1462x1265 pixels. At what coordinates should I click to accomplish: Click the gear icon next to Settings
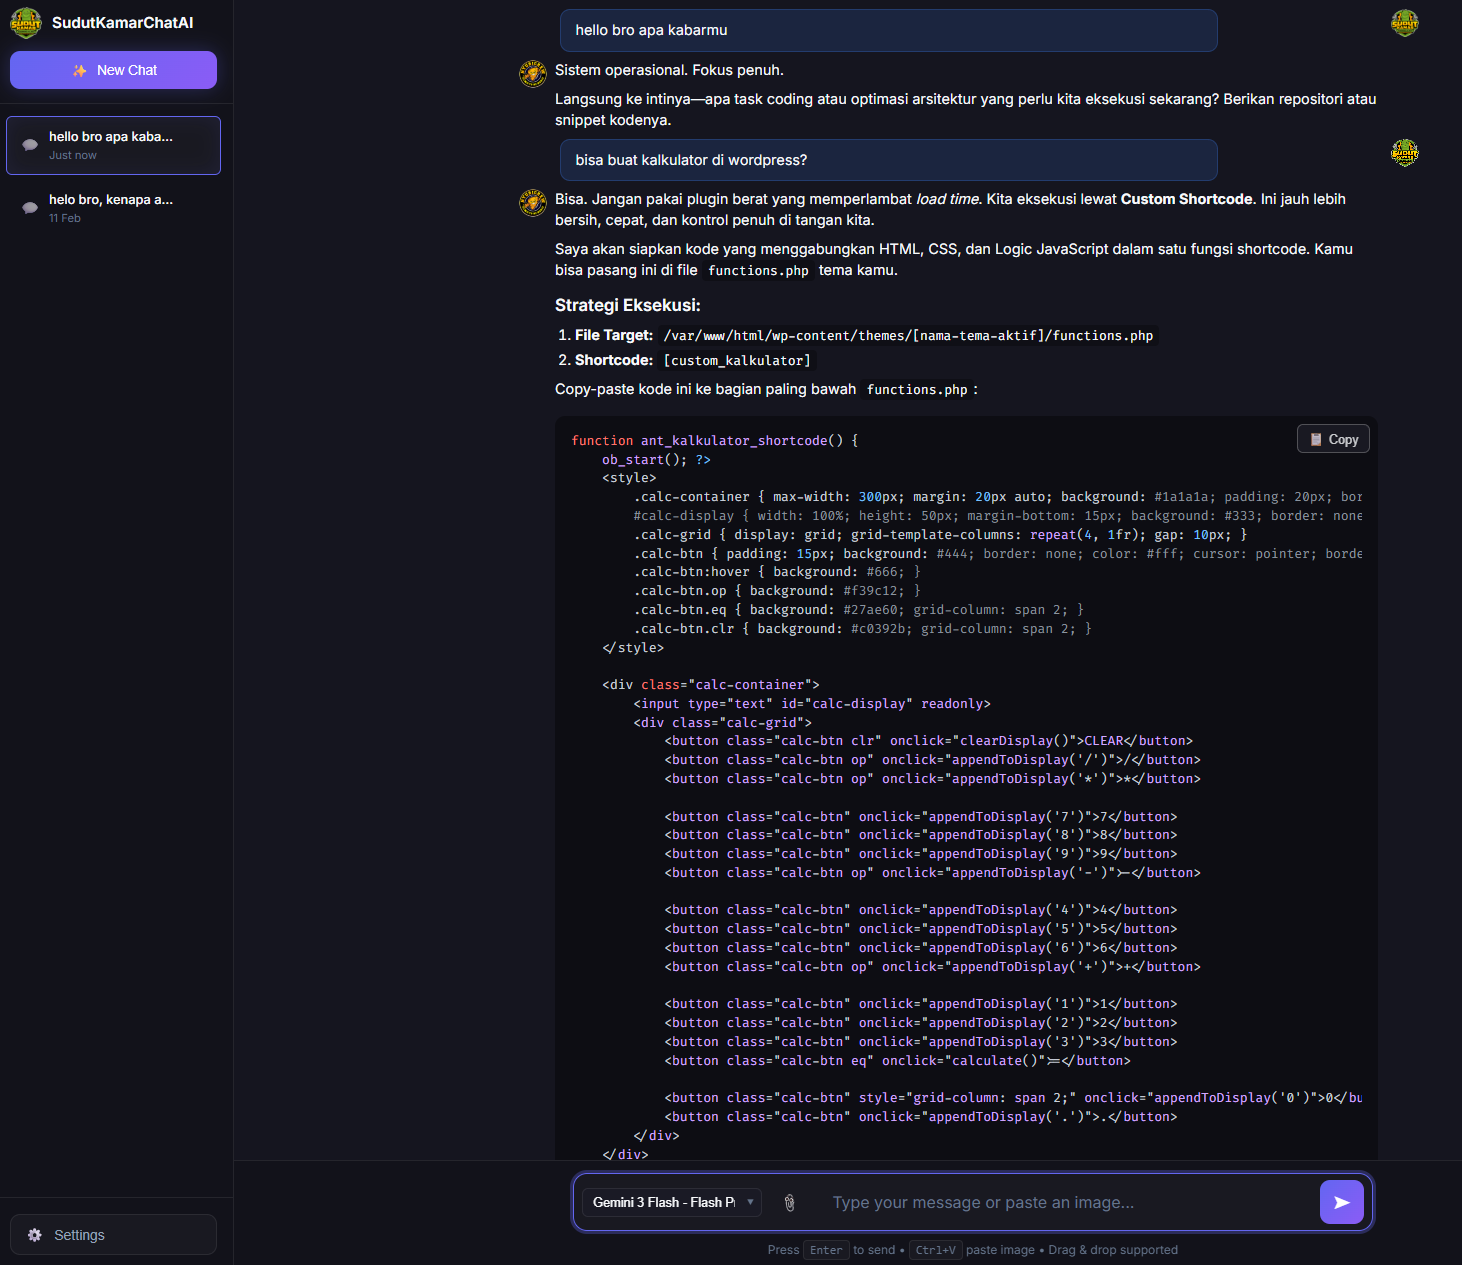click(35, 1235)
